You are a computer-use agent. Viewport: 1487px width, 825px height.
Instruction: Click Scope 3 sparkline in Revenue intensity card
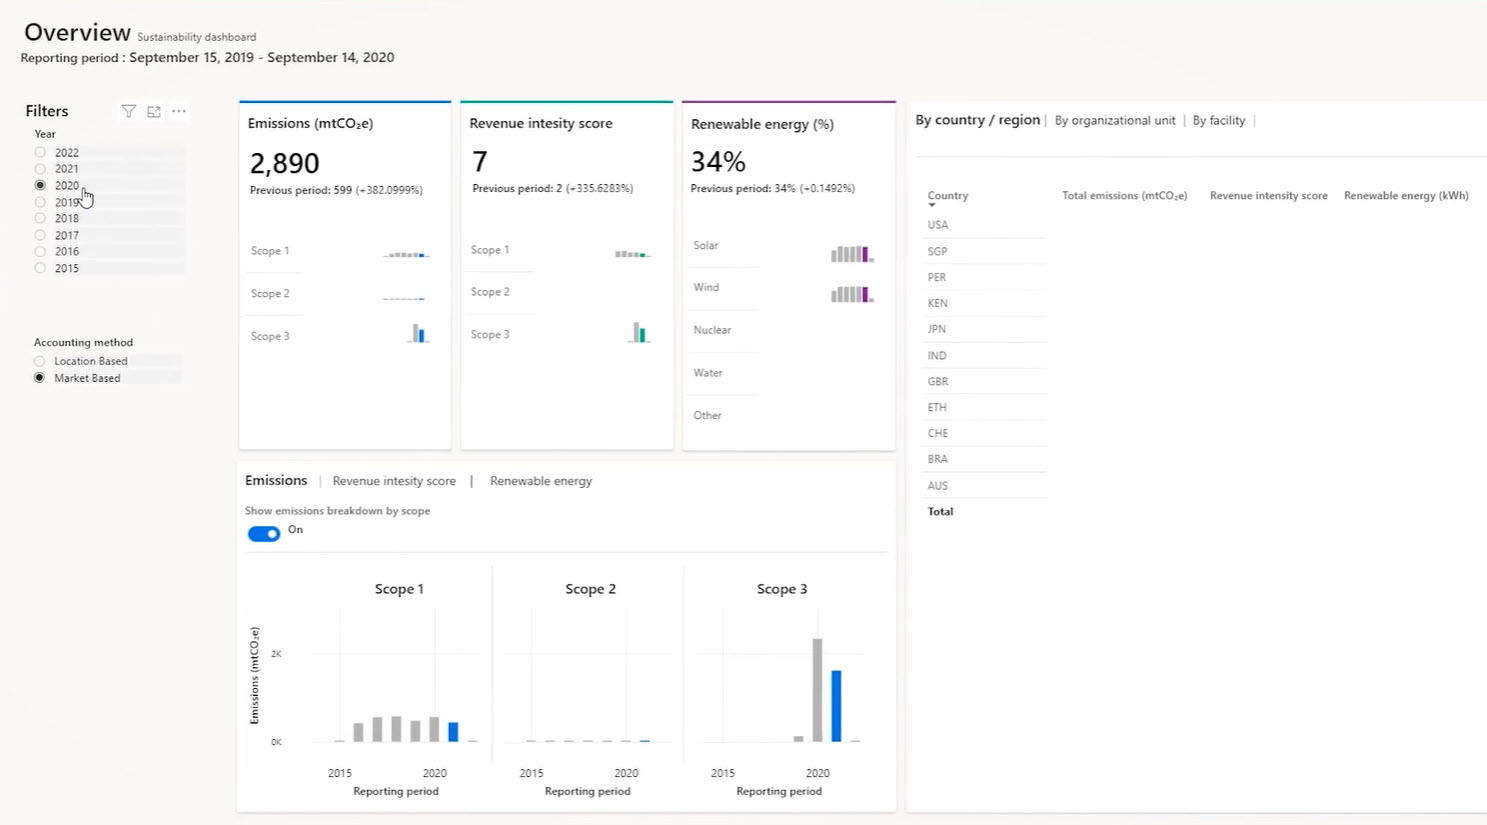tap(639, 333)
